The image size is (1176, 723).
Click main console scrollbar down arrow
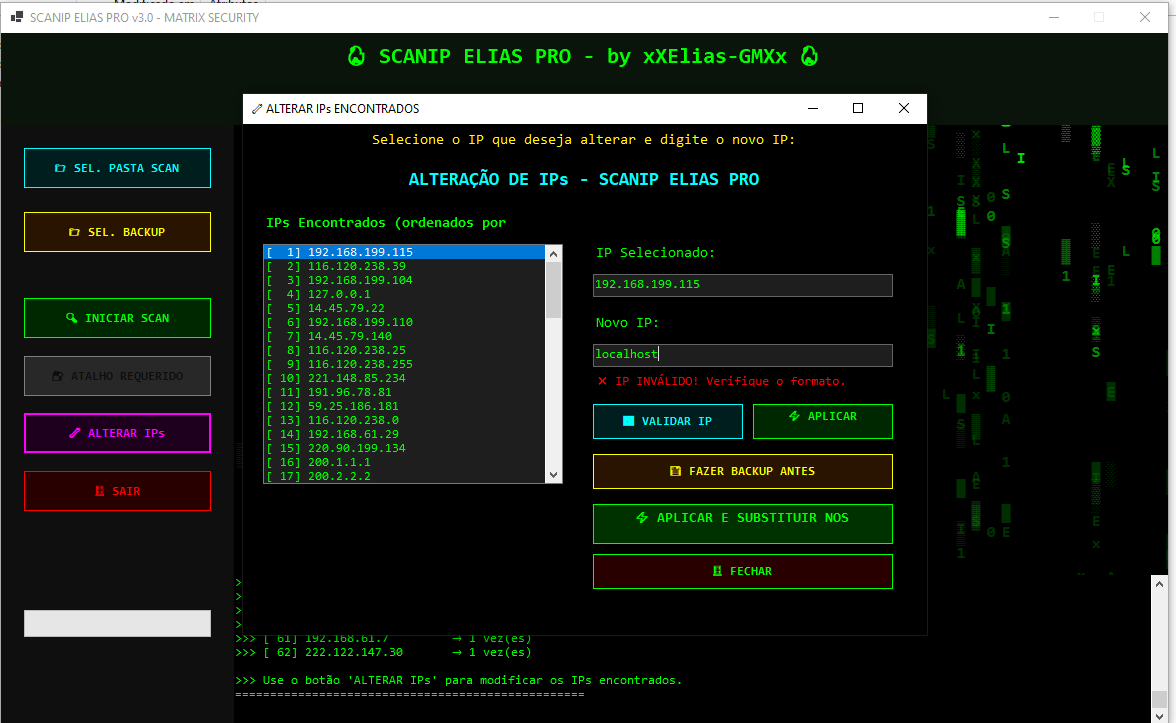tap(1160, 715)
